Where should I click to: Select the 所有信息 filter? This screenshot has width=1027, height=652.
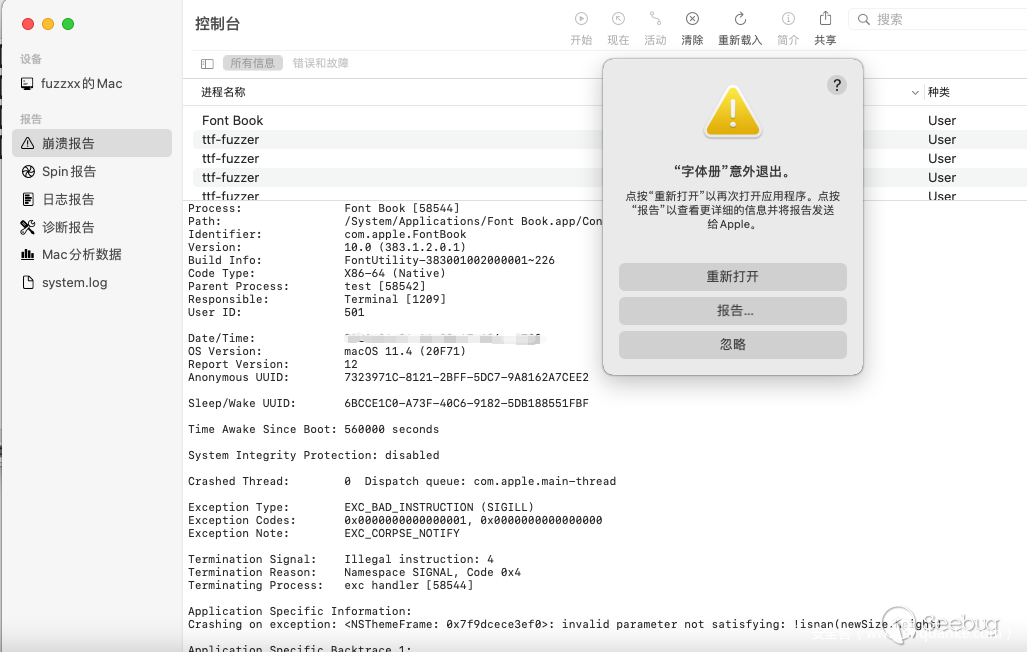(252, 63)
